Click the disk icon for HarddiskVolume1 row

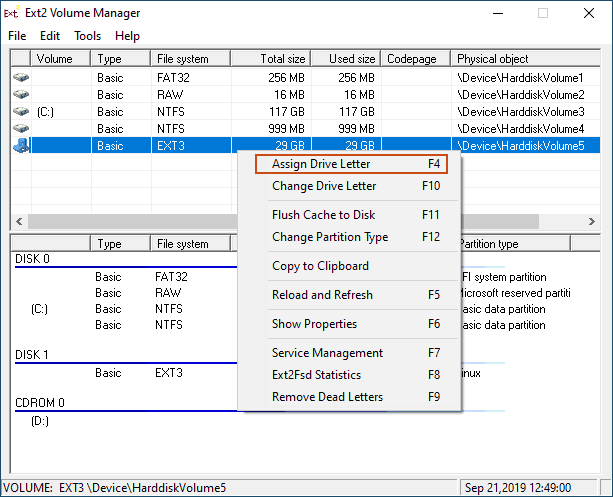tap(21, 77)
